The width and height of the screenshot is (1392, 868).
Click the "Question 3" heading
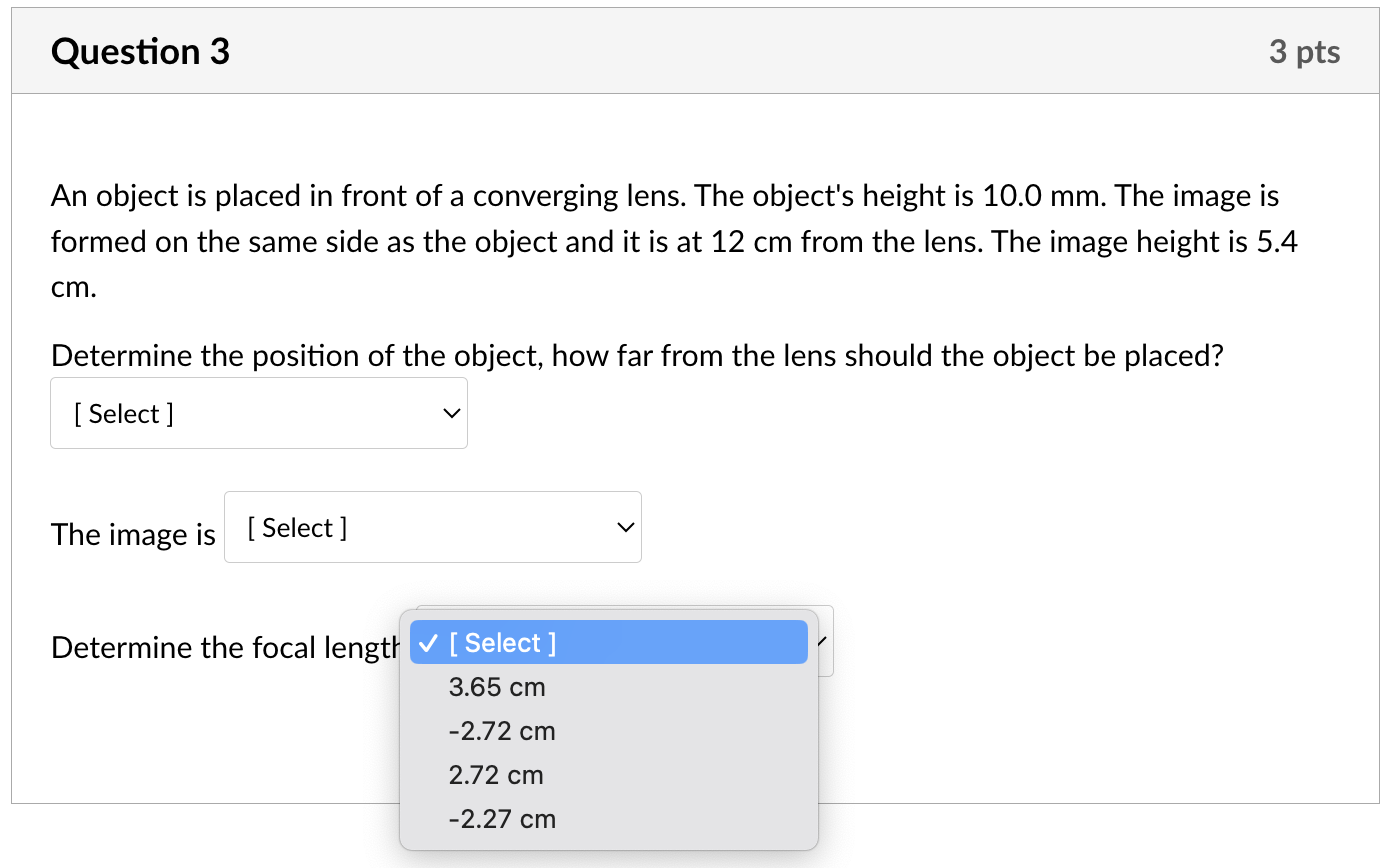139,50
